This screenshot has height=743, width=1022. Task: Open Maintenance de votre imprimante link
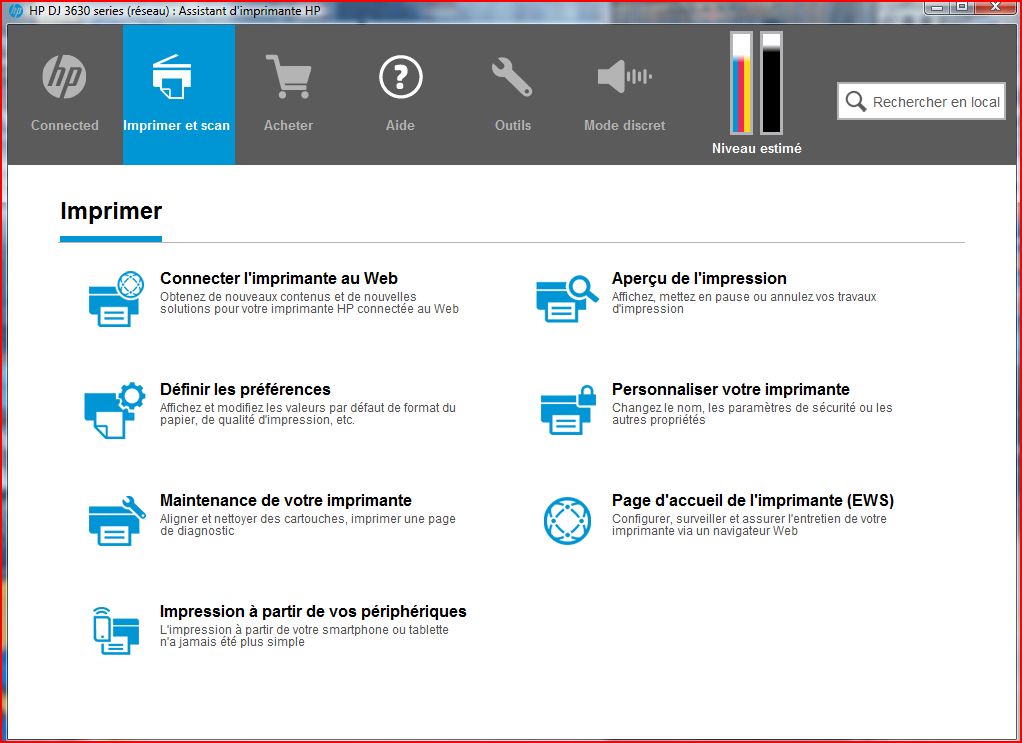tap(286, 500)
